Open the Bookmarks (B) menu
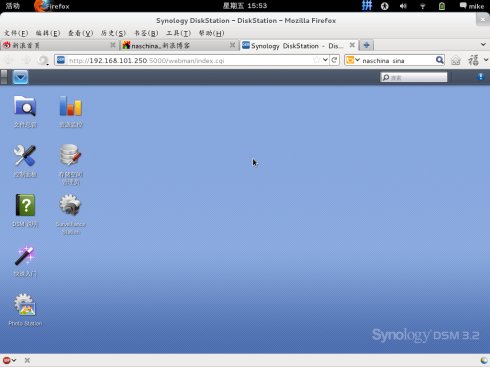490x367 pixels. 146,33
